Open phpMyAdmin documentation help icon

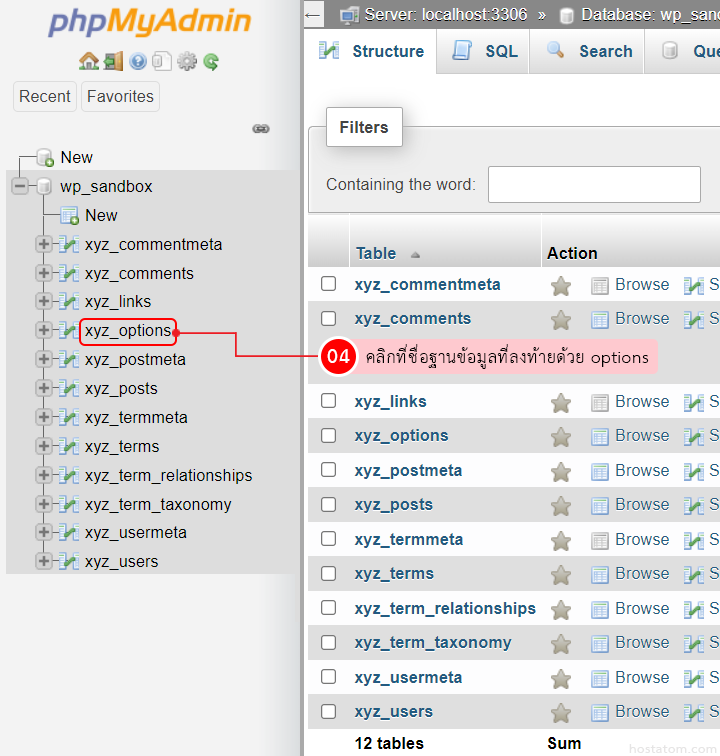[x=138, y=62]
